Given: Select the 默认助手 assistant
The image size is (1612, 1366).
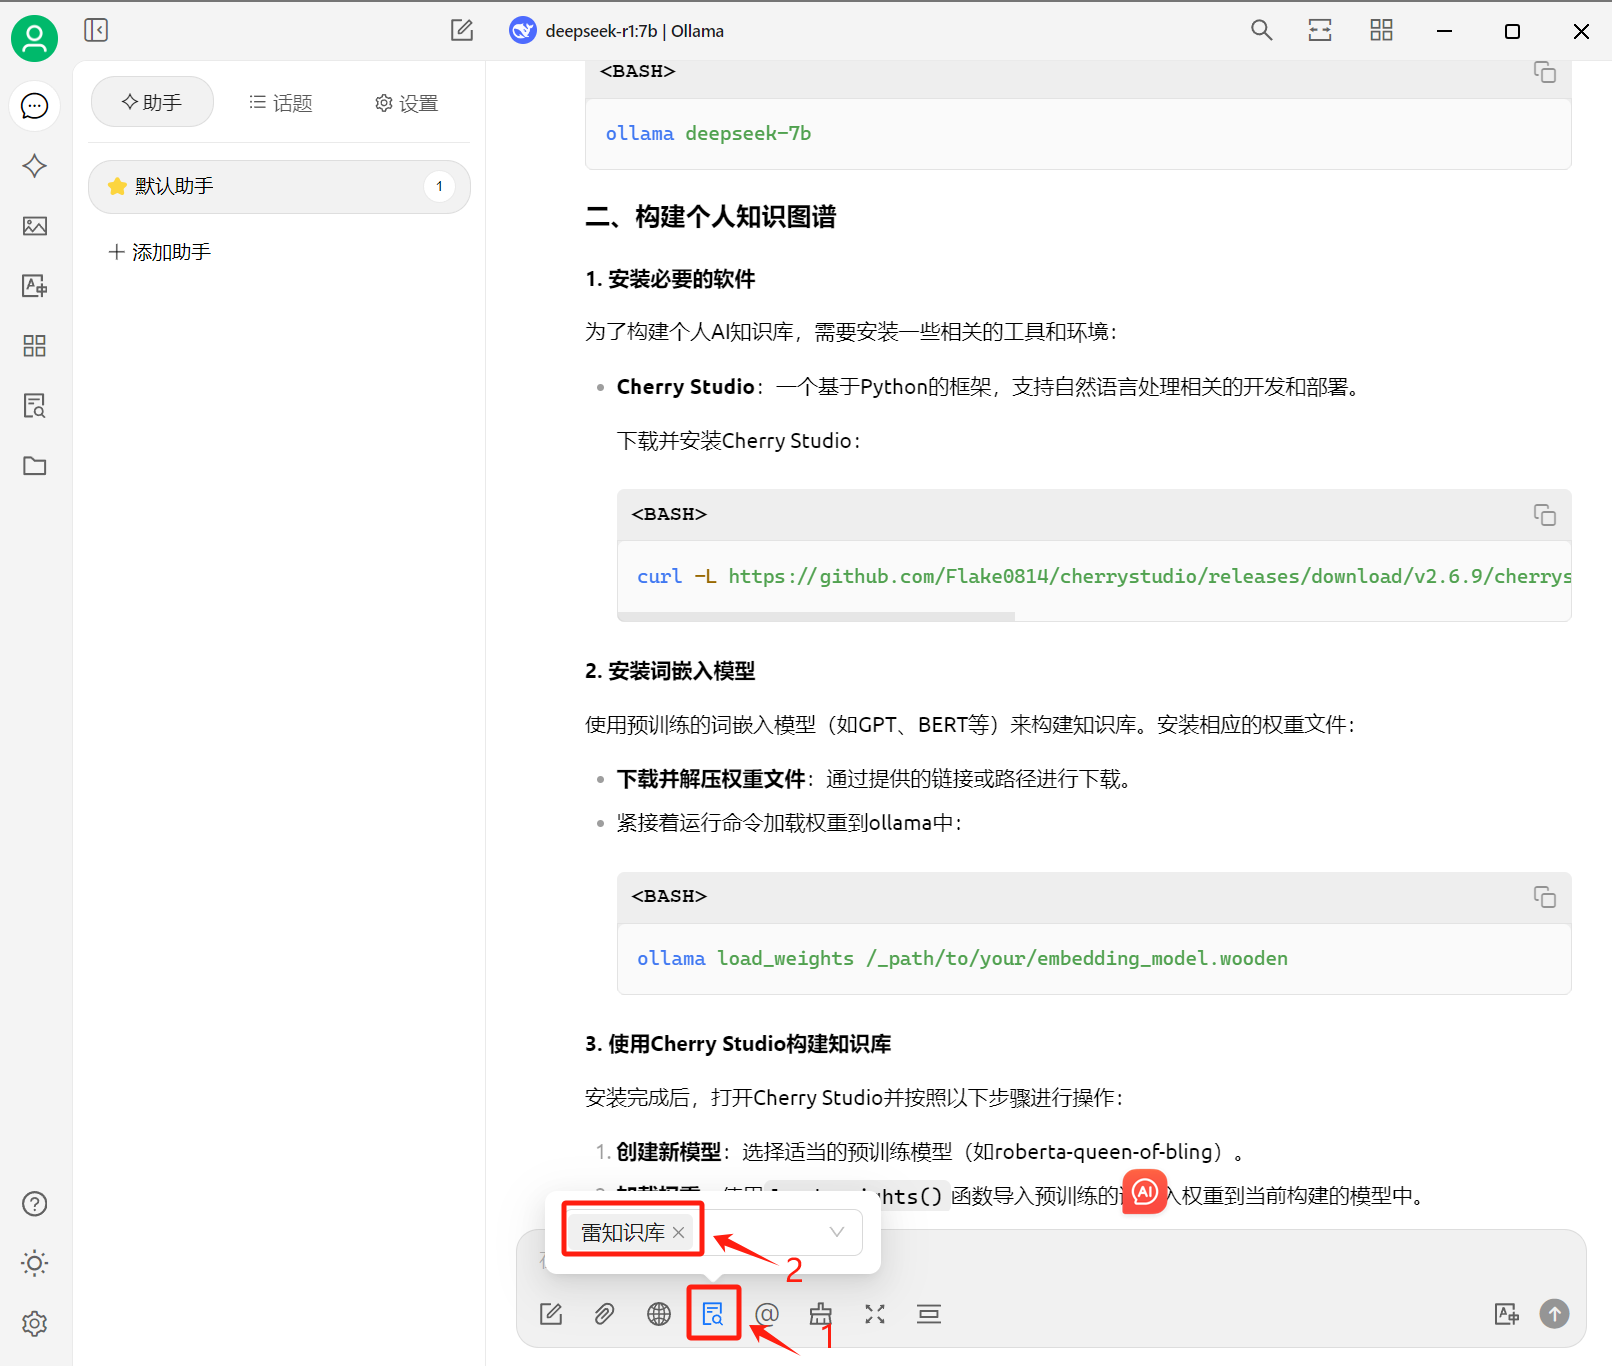Looking at the screenshot, I should pyautogui.click(x=279, y=187).
